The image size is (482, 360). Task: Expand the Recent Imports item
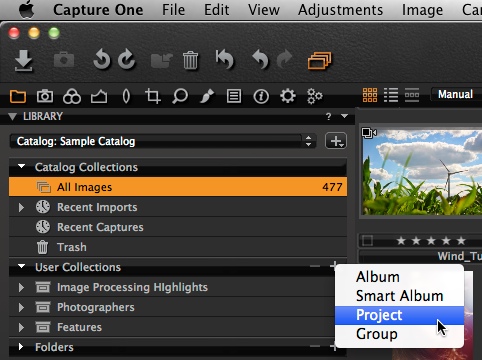pyautogui.click(x=21, y=207)
